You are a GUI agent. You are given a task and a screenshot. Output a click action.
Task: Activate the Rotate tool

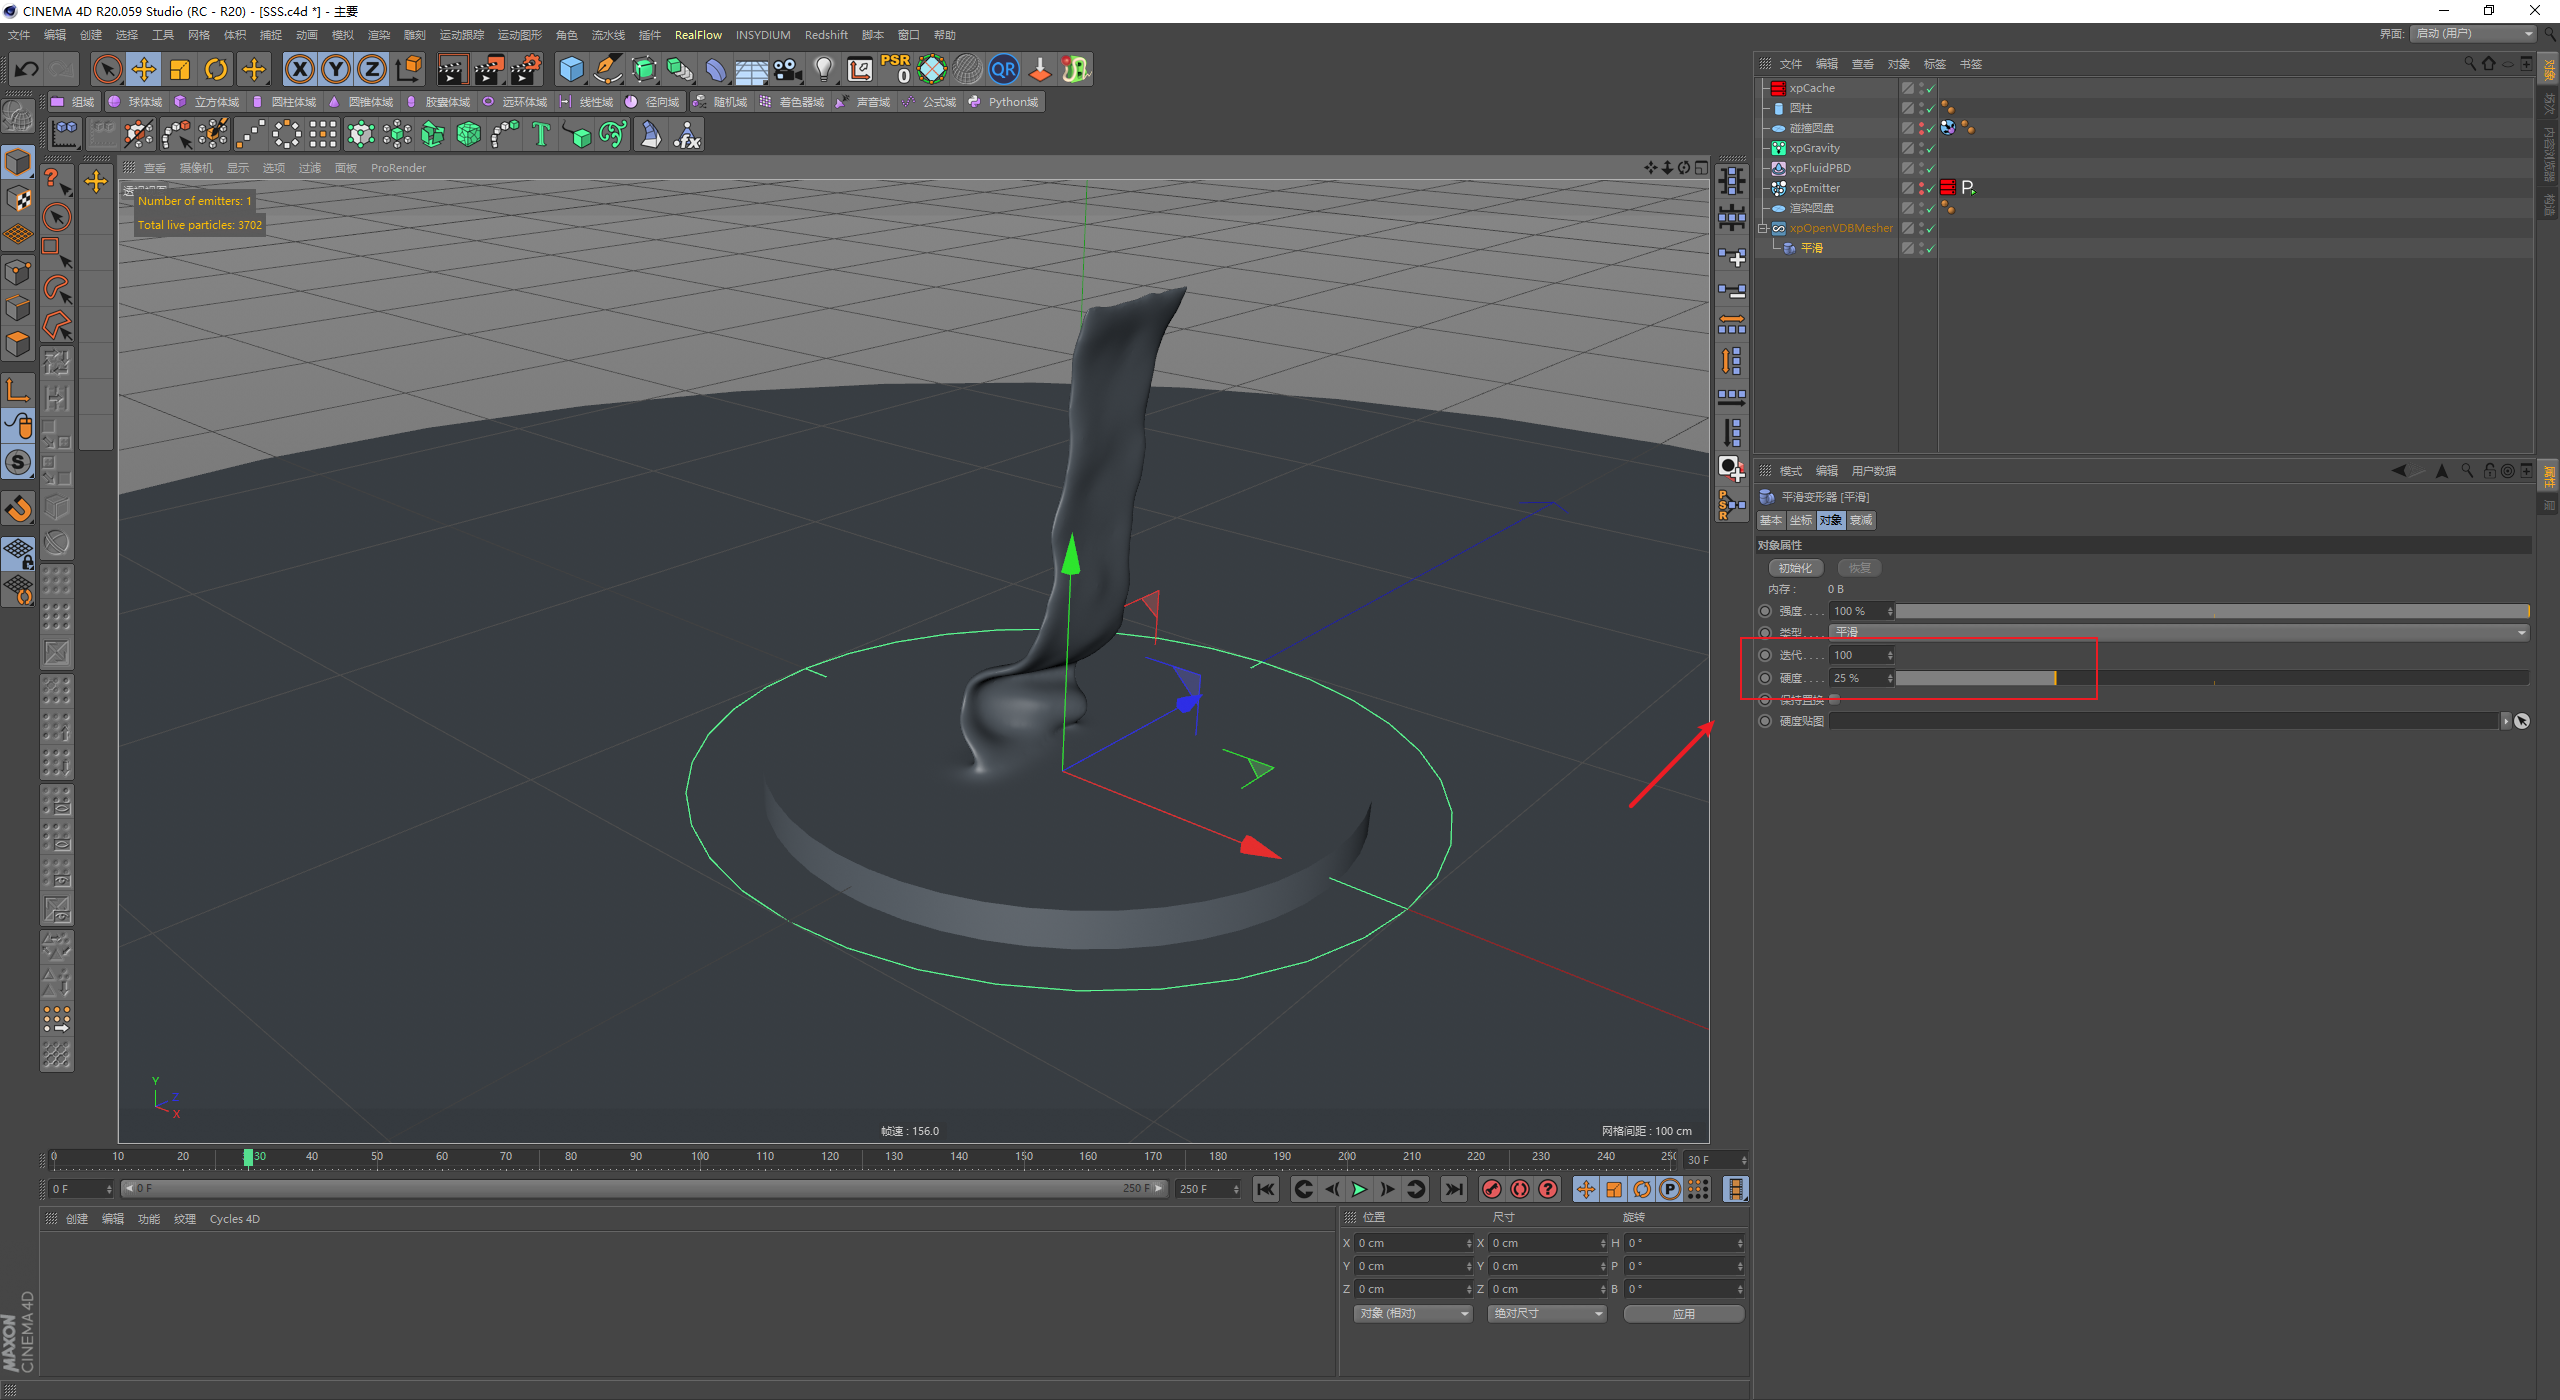pos(216,69)
